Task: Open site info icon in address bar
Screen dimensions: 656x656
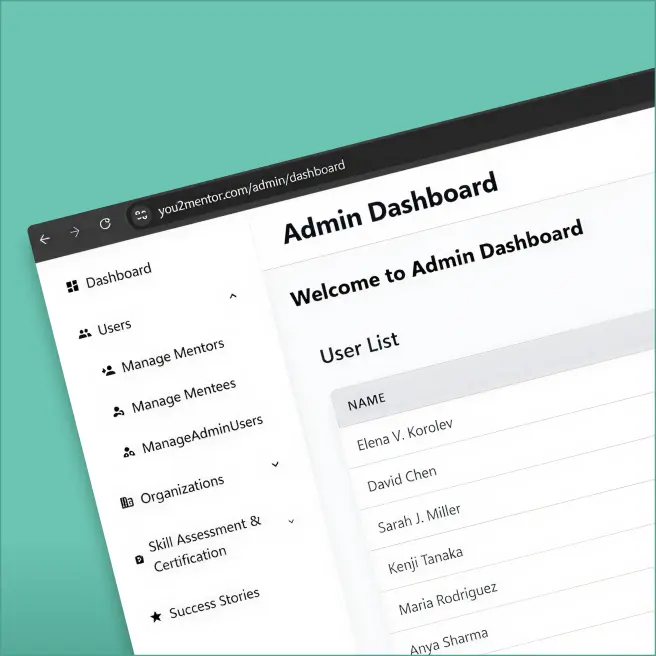Action: click(141, 215)
